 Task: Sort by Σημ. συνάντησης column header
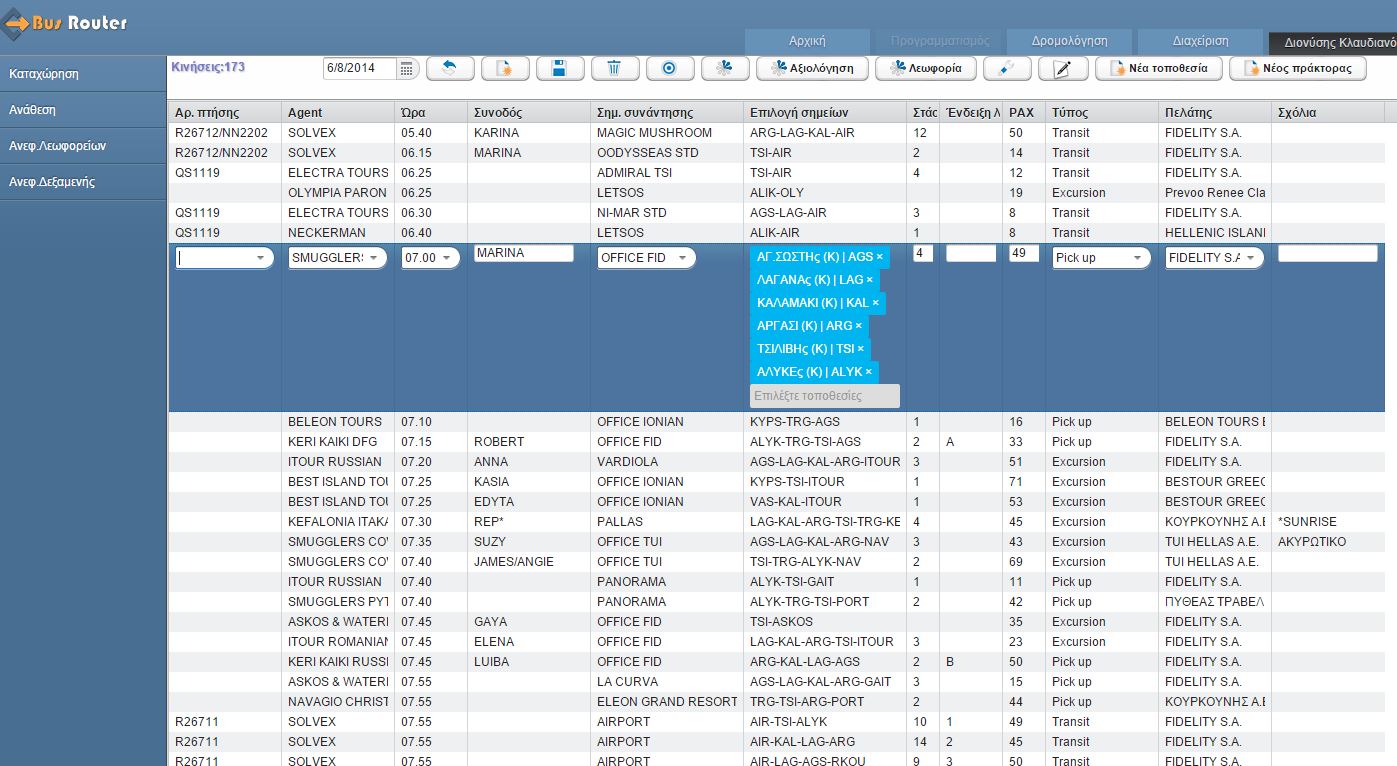coord(667,112)
